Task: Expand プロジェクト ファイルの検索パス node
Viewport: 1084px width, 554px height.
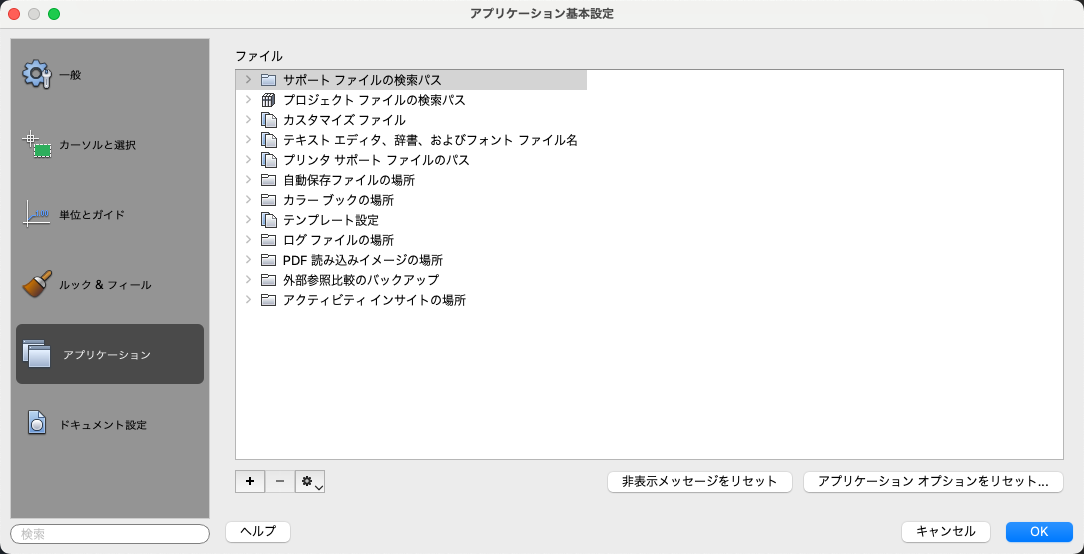Action: (248, 100)
